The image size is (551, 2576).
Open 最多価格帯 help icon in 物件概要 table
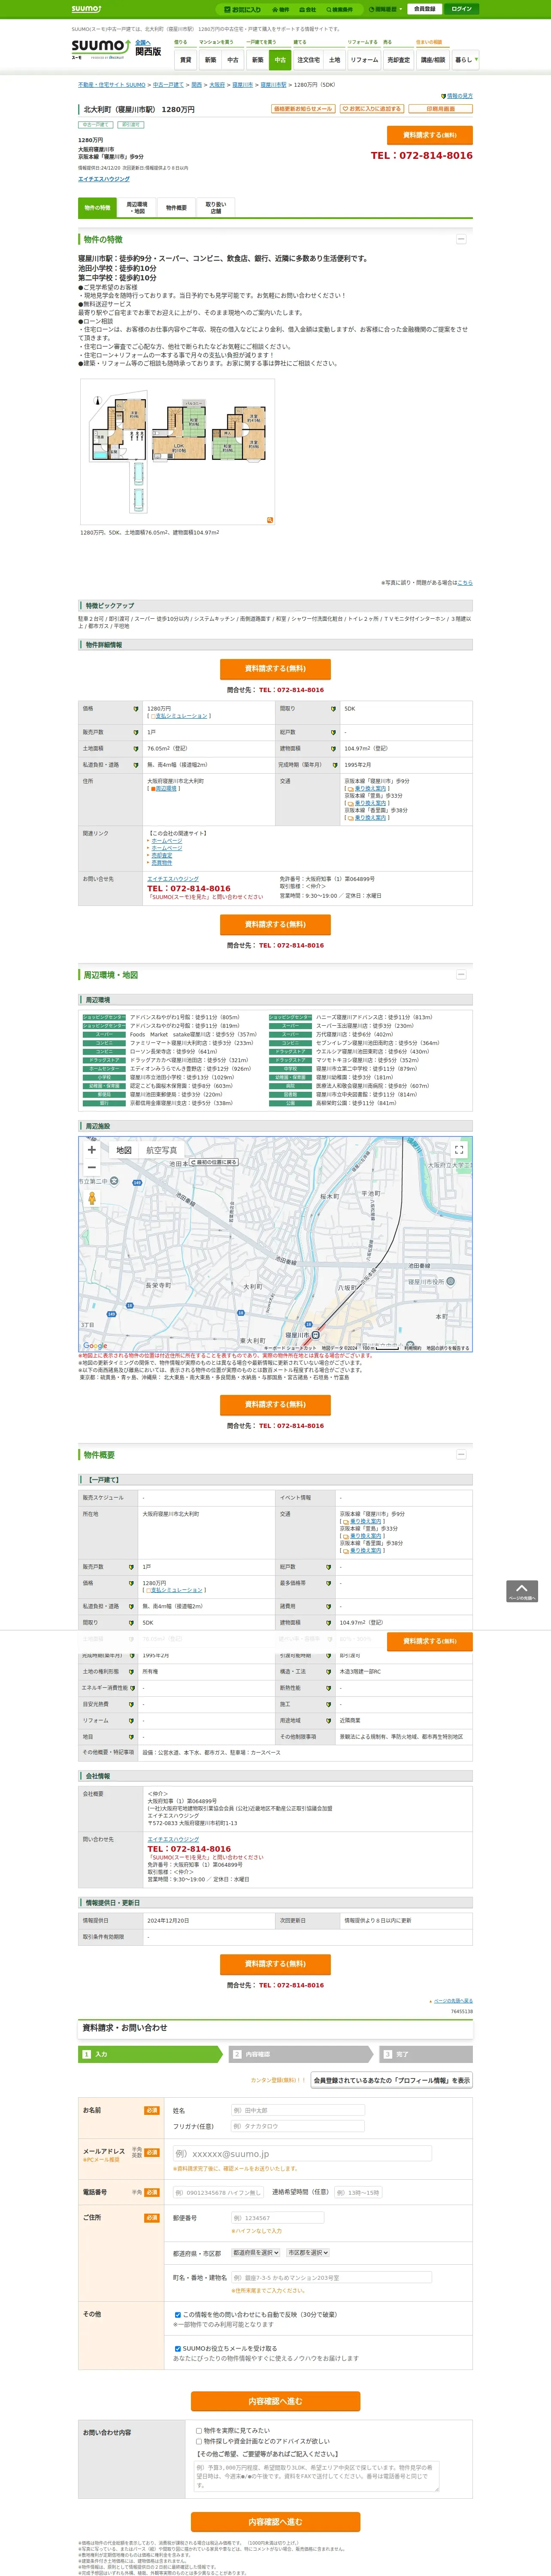pos(328,1583)
